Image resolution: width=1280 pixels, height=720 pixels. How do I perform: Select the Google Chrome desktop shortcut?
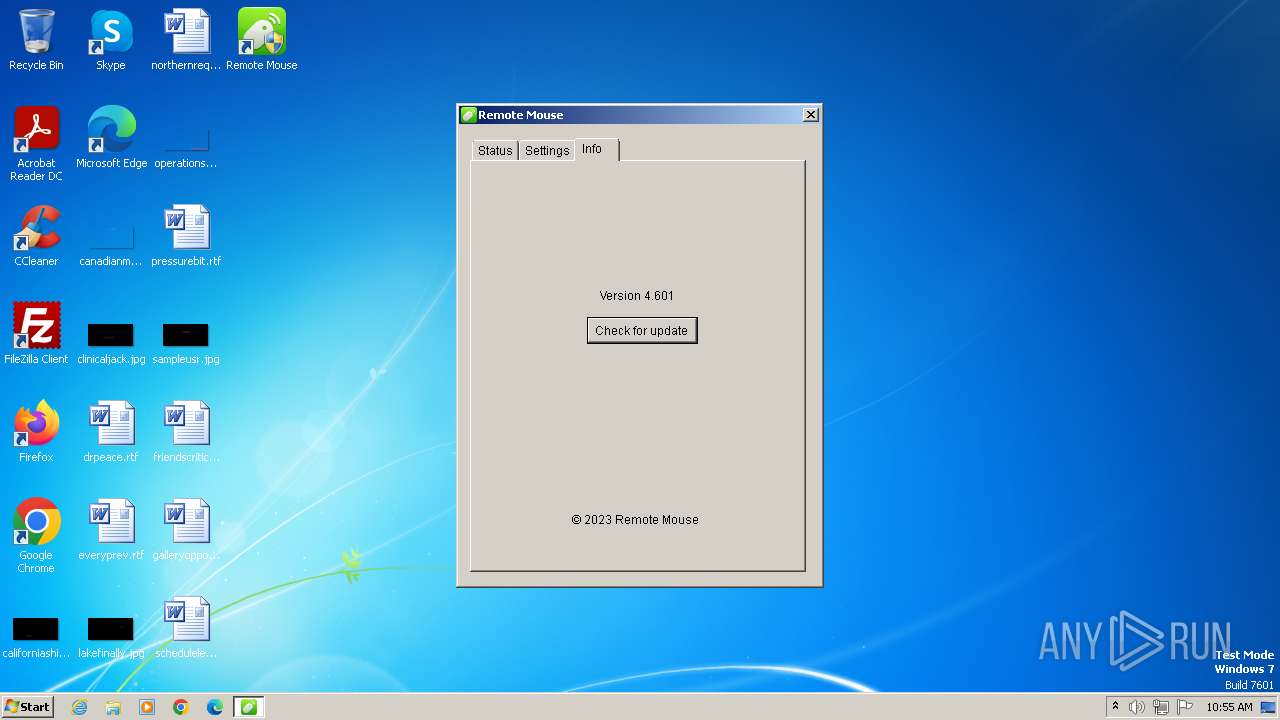36,536
